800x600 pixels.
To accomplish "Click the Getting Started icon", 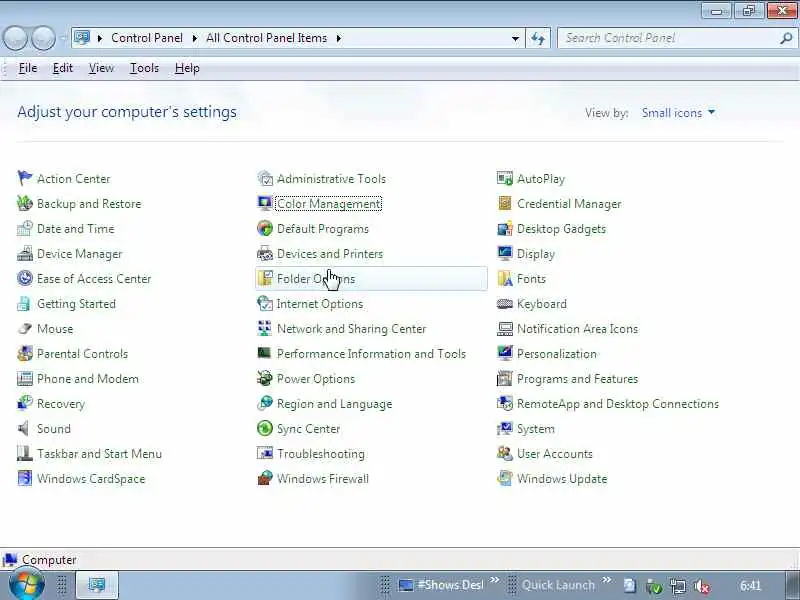I will click(x=24, y=303).
